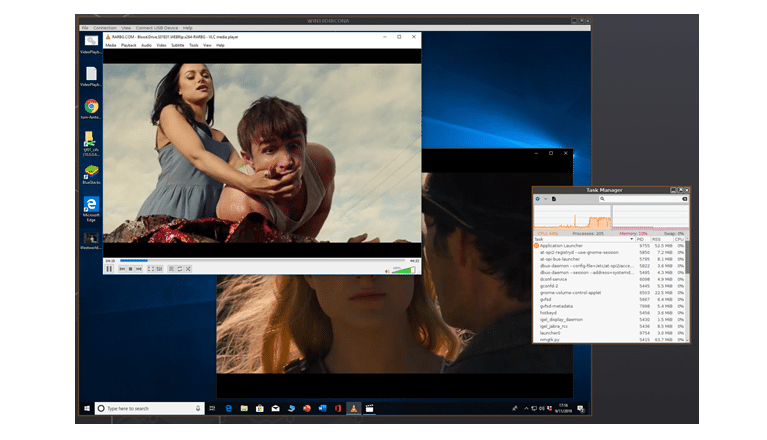The width and height of the screenshot is (767, 440).
Task: Select the gnome-volume-control-applet process row
Action: tap(609, 293)
